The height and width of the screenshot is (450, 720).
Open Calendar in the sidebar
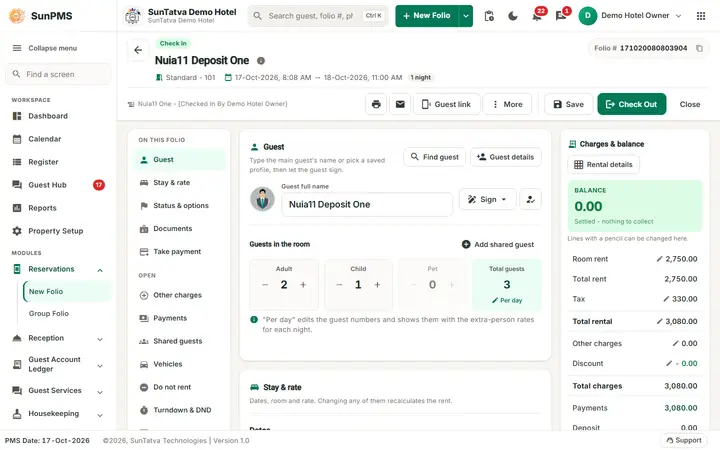coord(58,139)
